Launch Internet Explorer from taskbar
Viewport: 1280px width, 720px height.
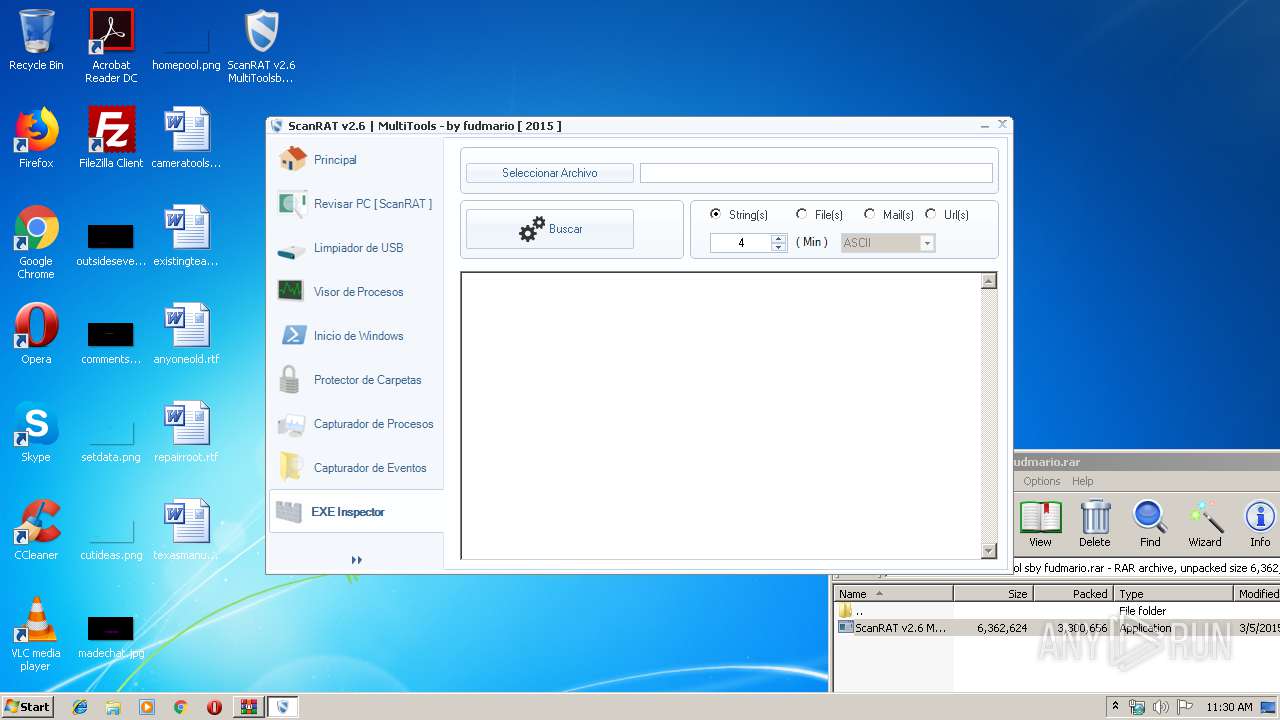[80, 707]
